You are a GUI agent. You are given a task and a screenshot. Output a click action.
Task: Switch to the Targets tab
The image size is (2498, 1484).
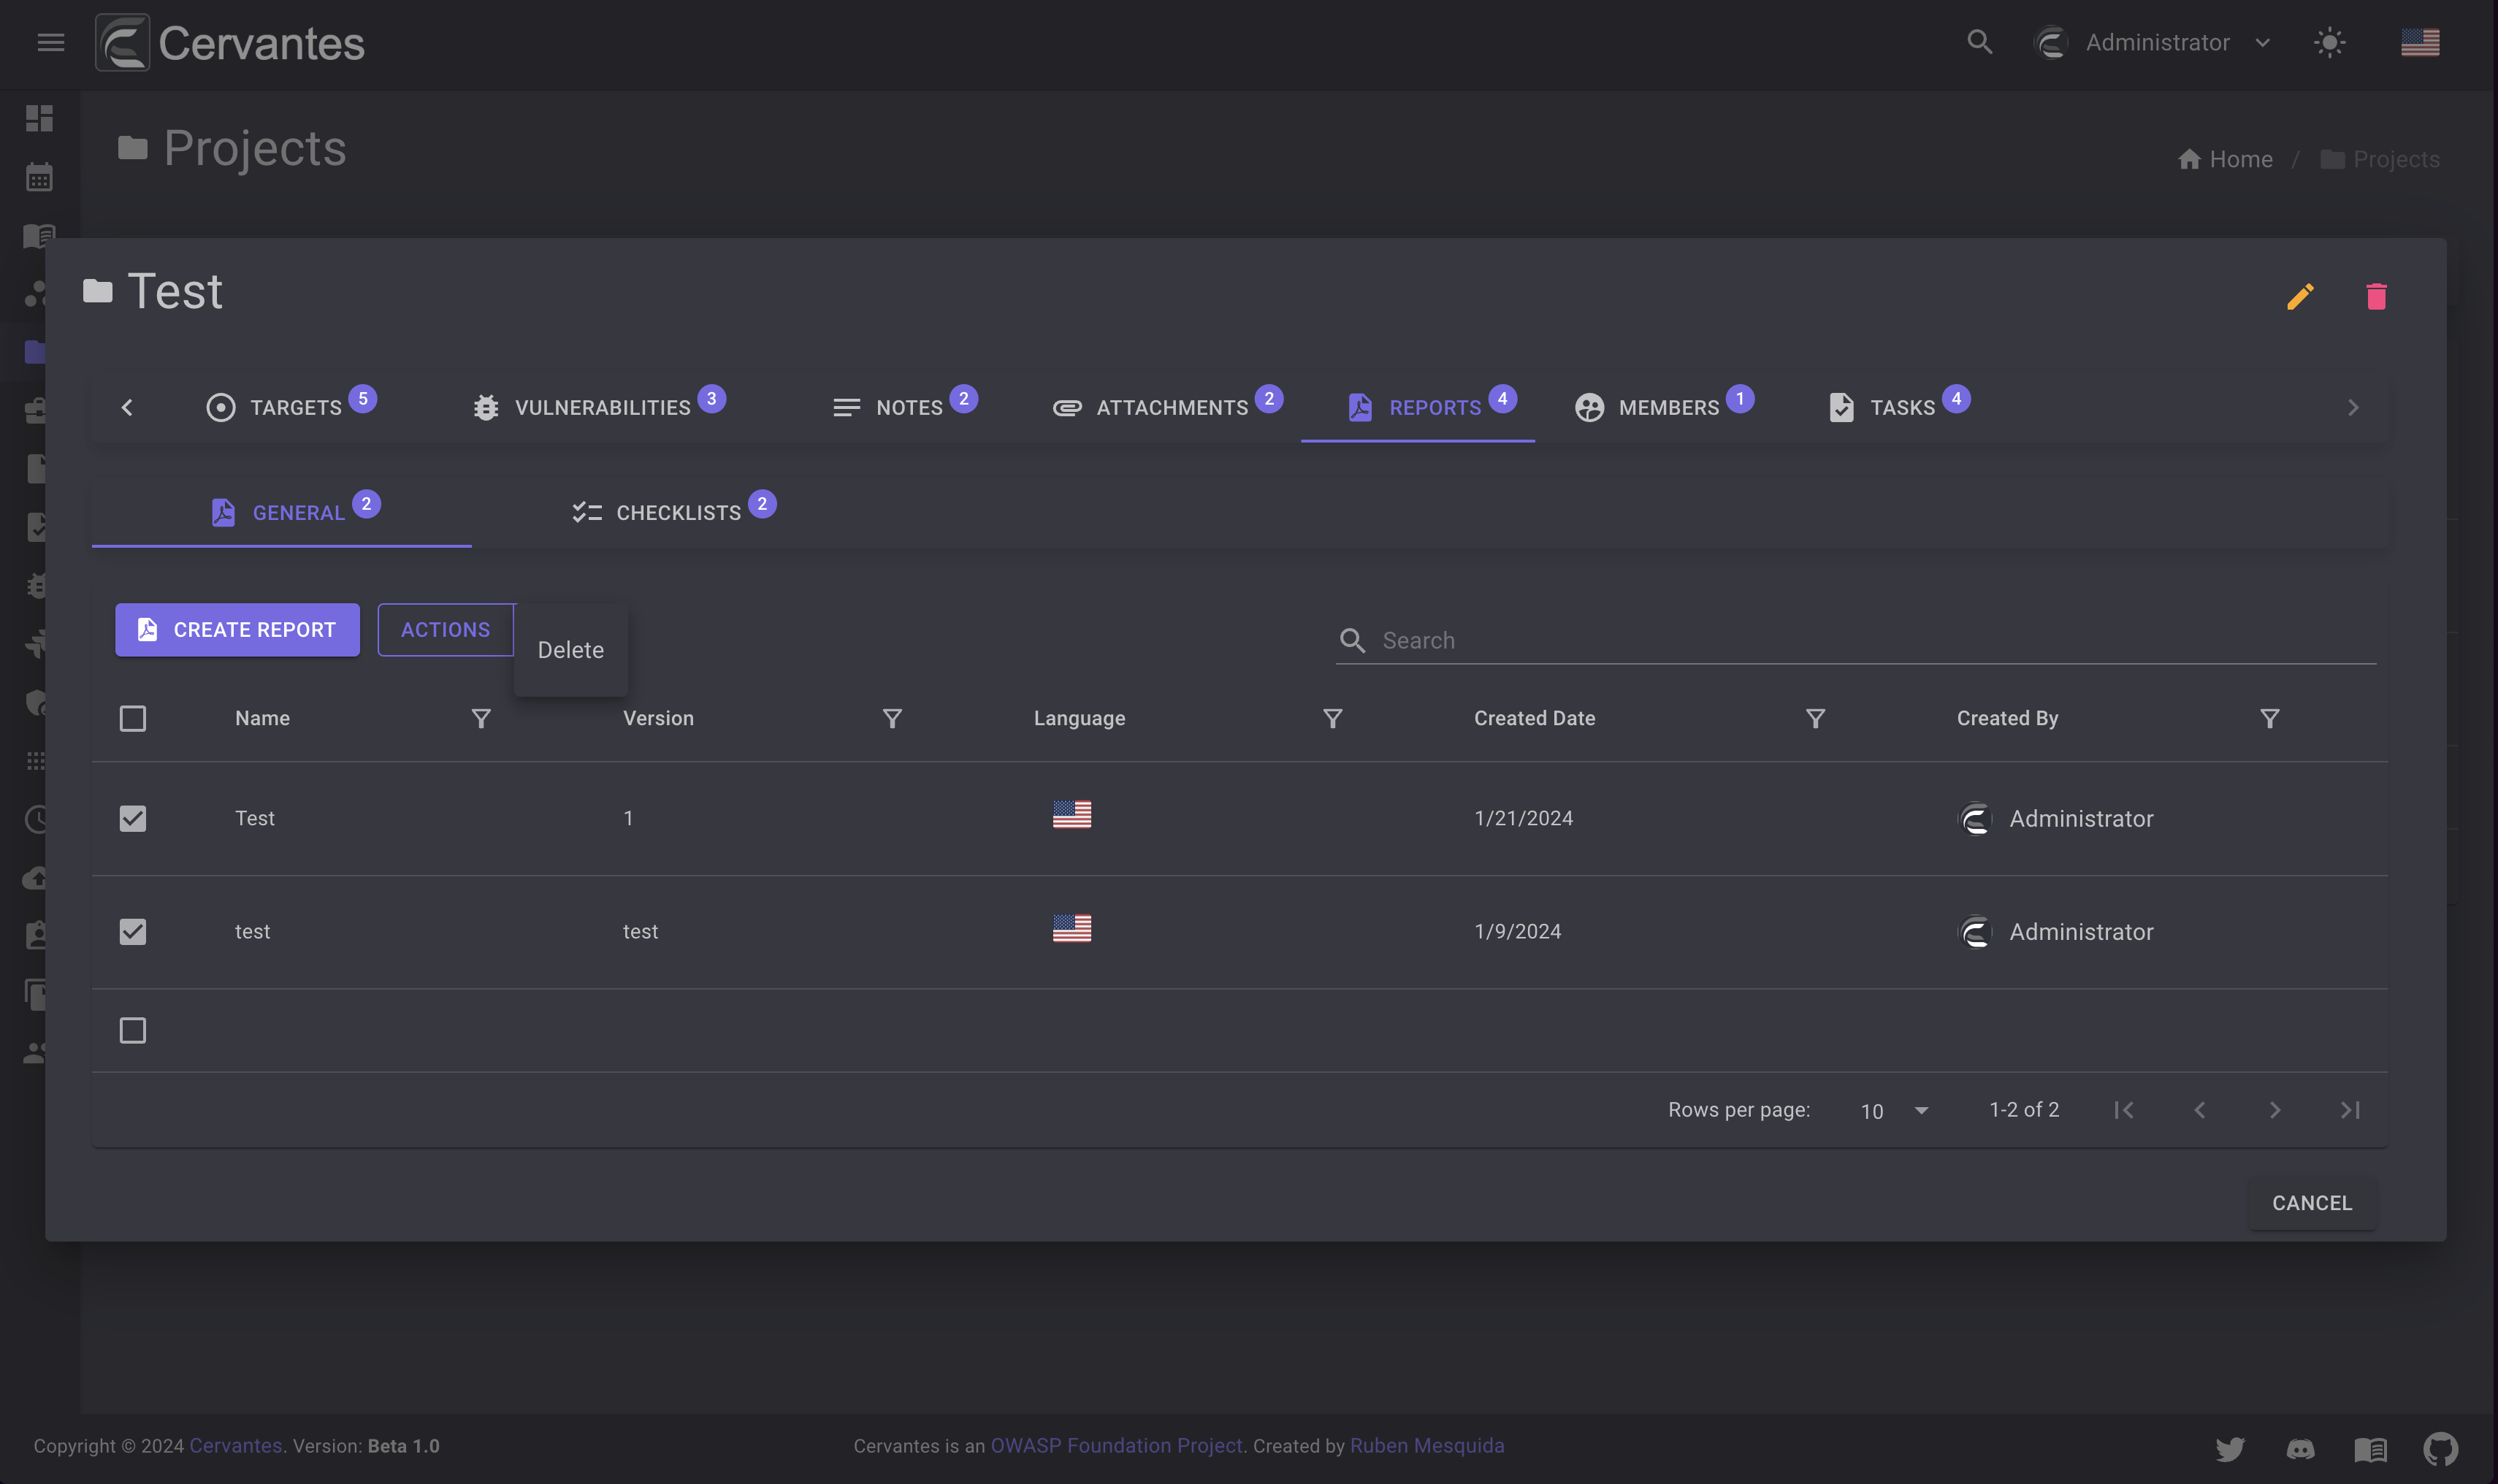[290, 406]
